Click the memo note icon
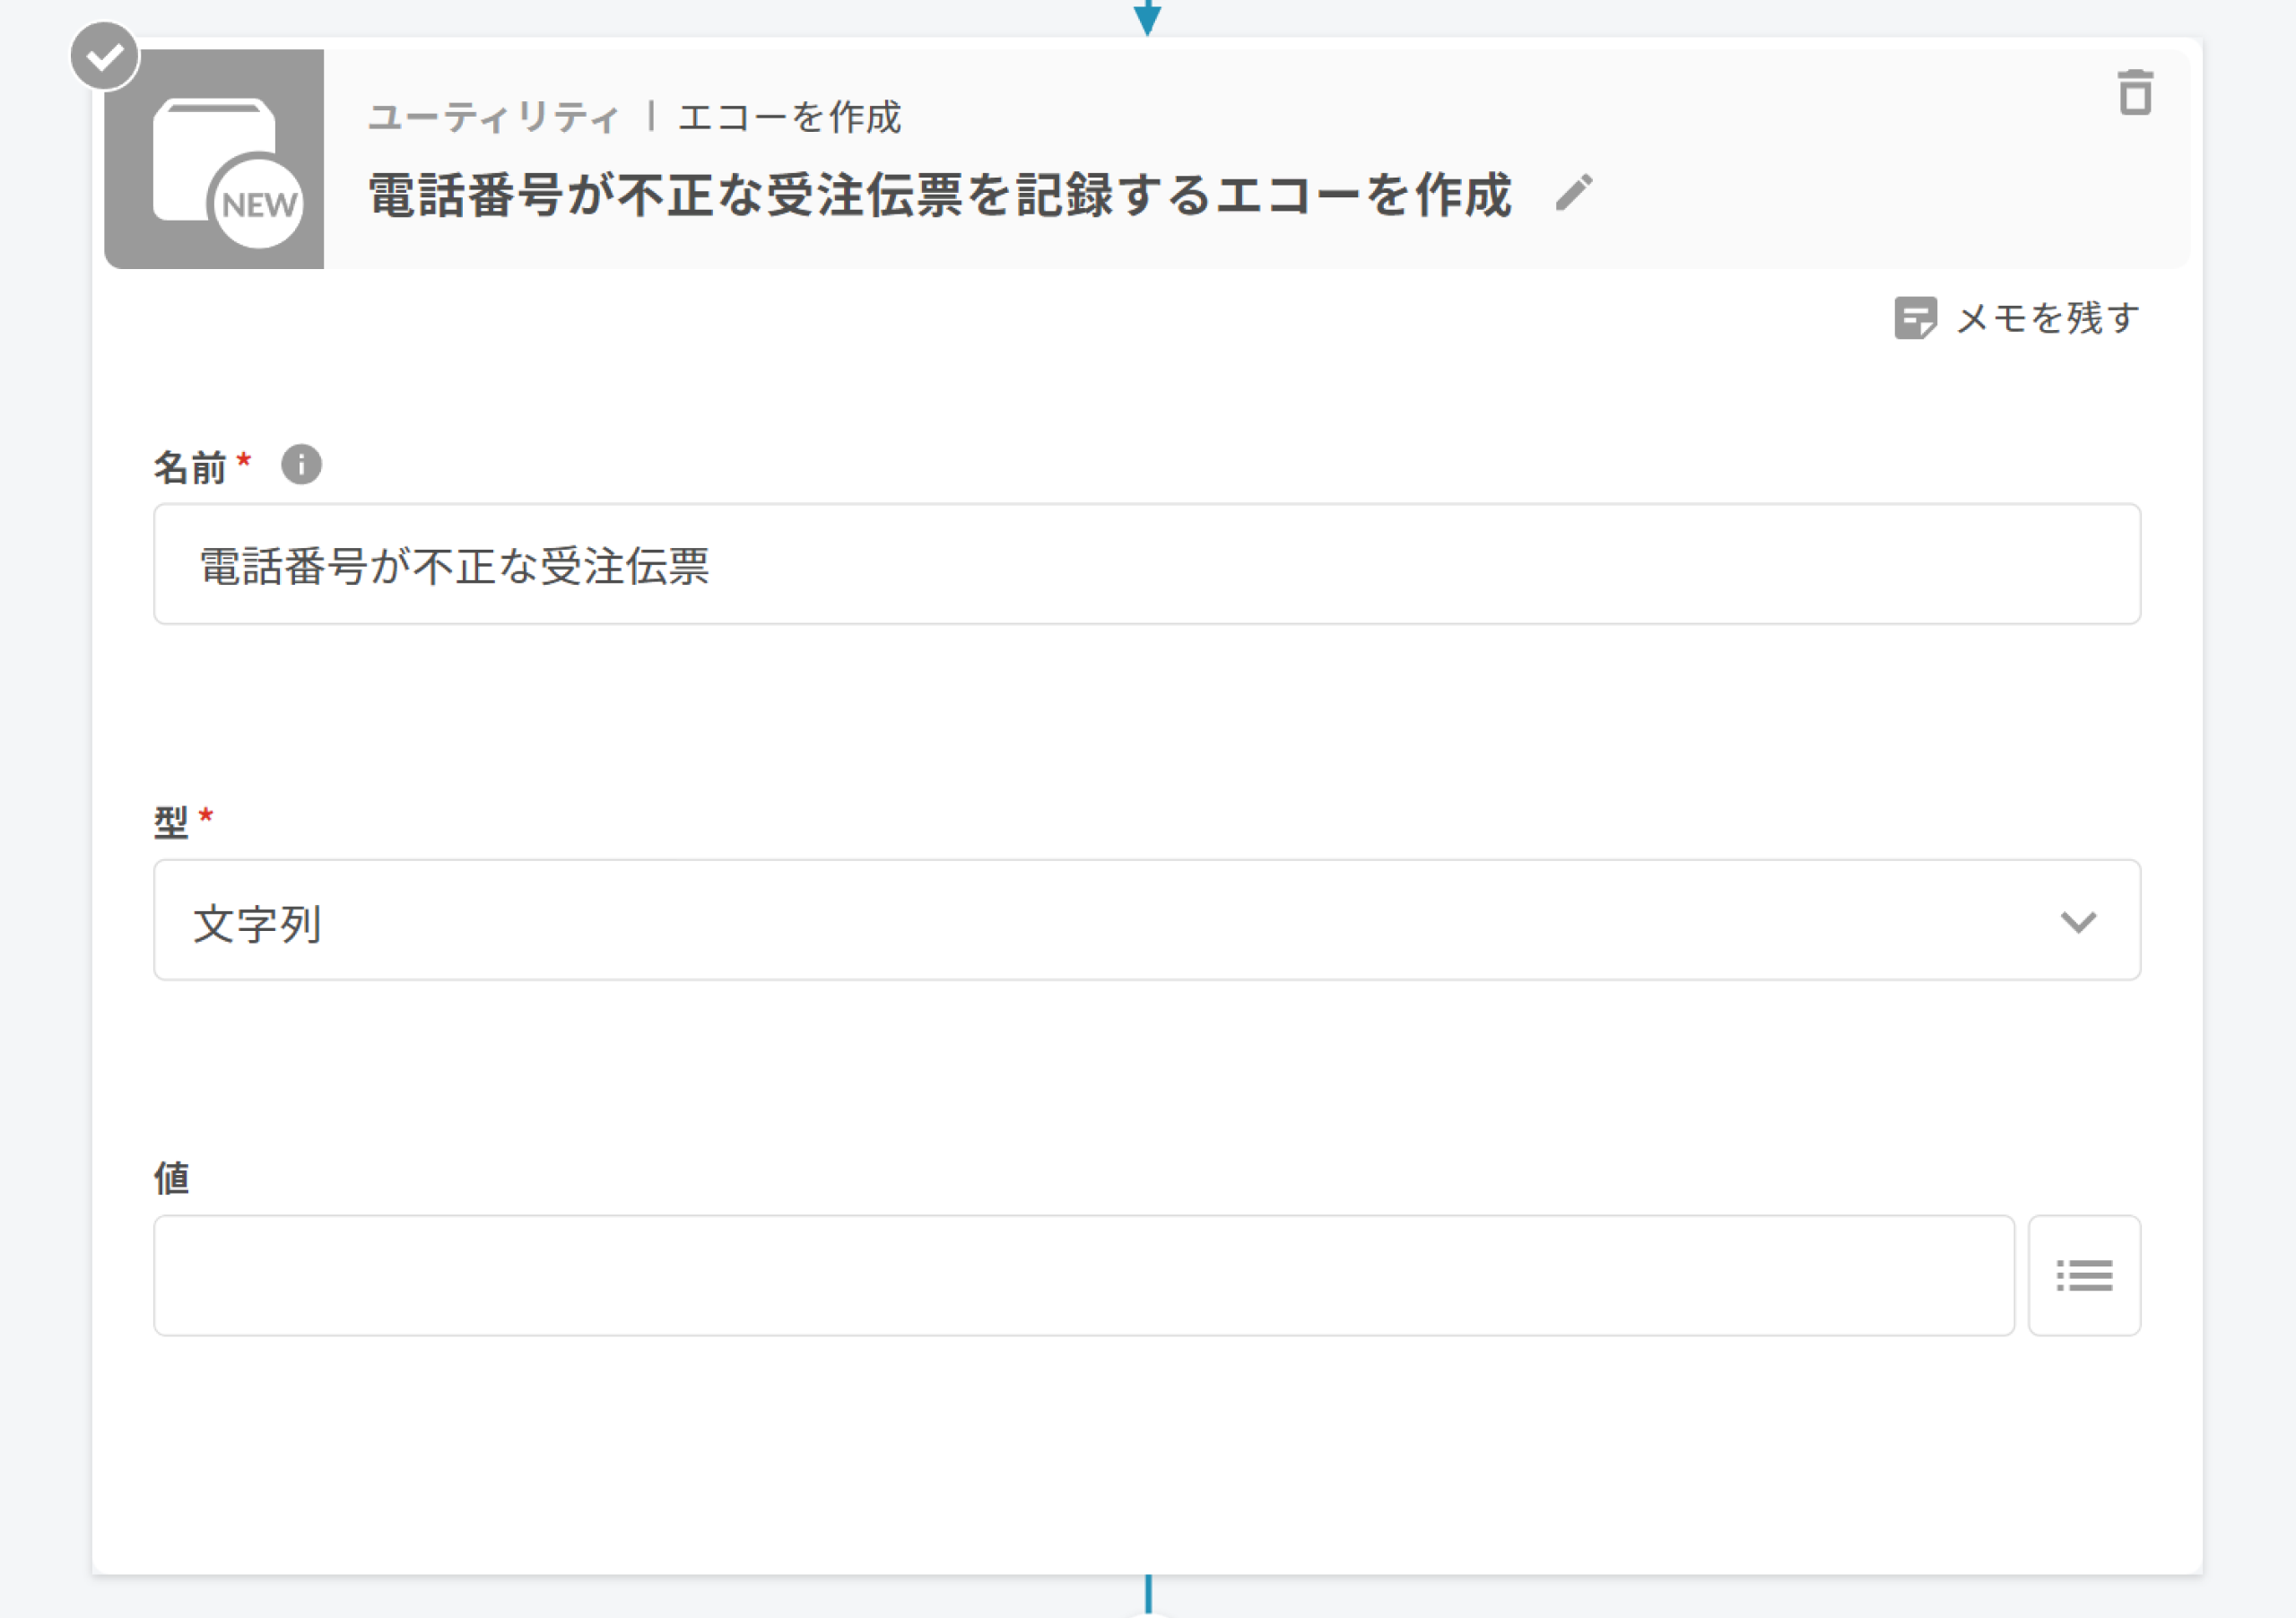 (1915, 318)
